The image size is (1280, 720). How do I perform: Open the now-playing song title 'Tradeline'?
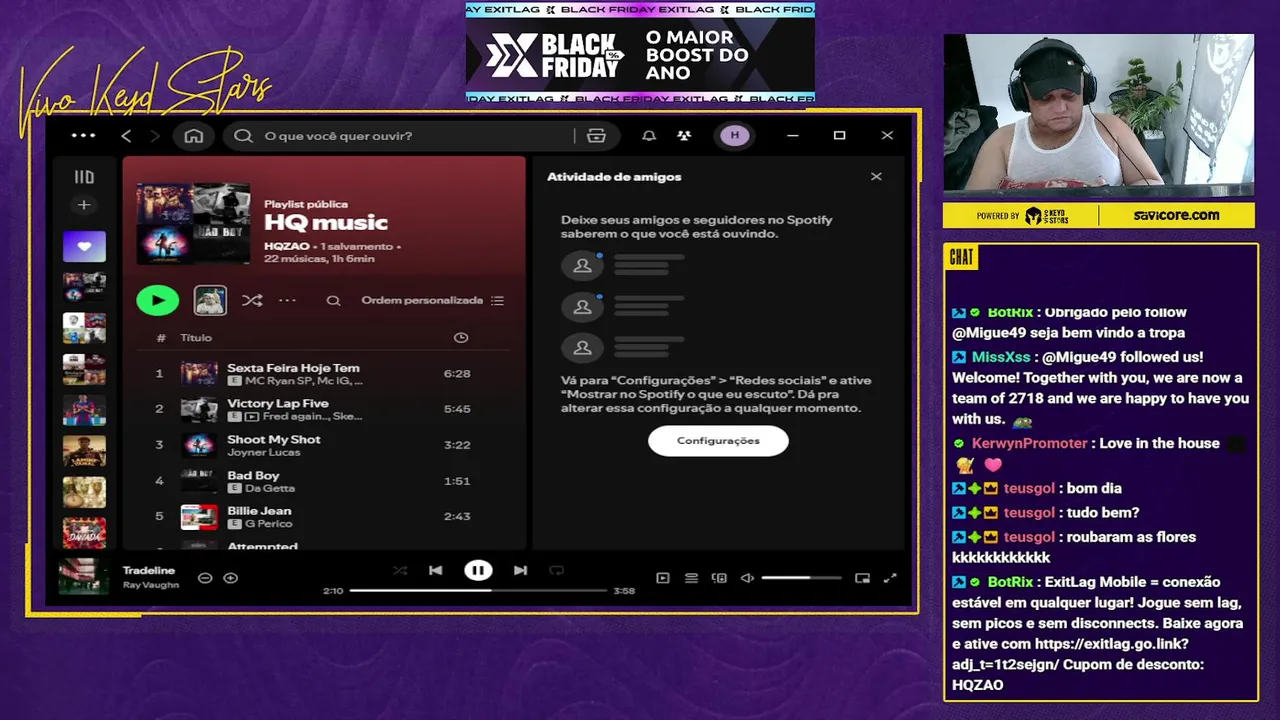point(149,571)
